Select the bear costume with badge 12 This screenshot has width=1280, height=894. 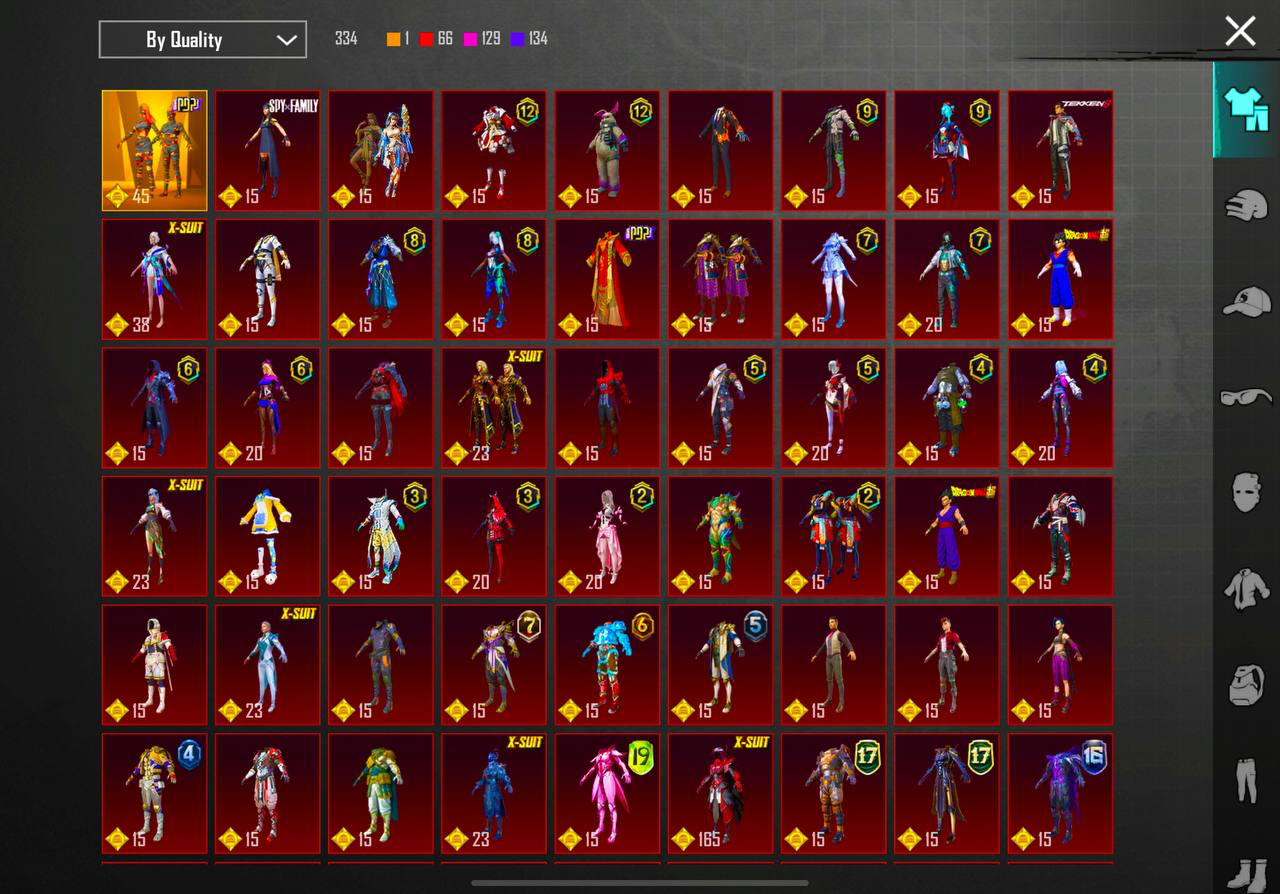608,151
